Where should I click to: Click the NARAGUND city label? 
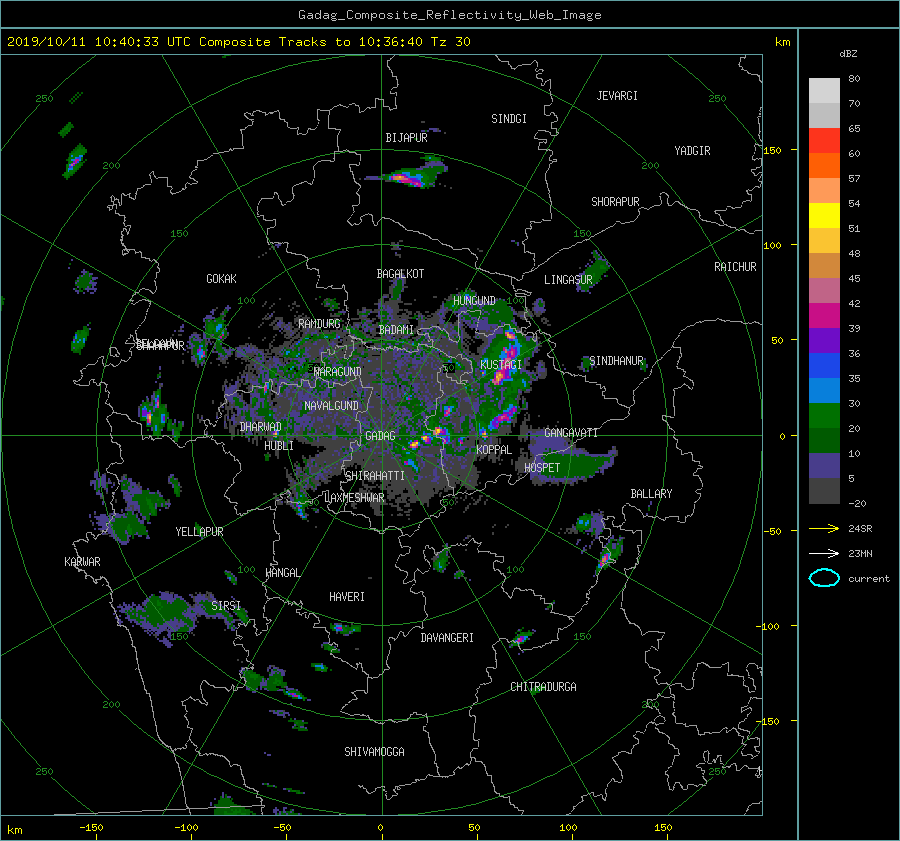(x=338, y=372)
